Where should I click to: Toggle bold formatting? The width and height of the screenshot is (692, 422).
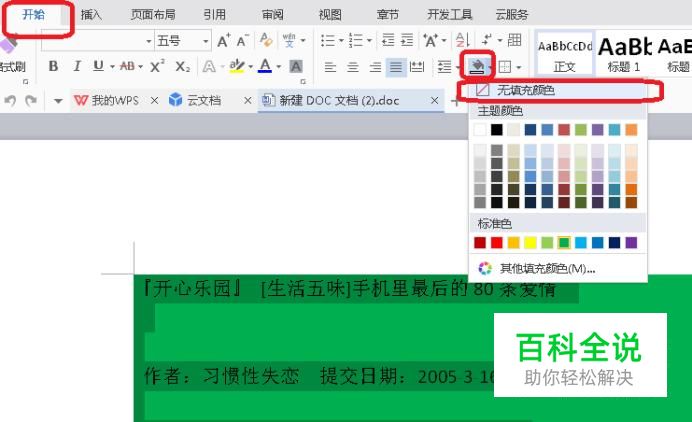53,66
